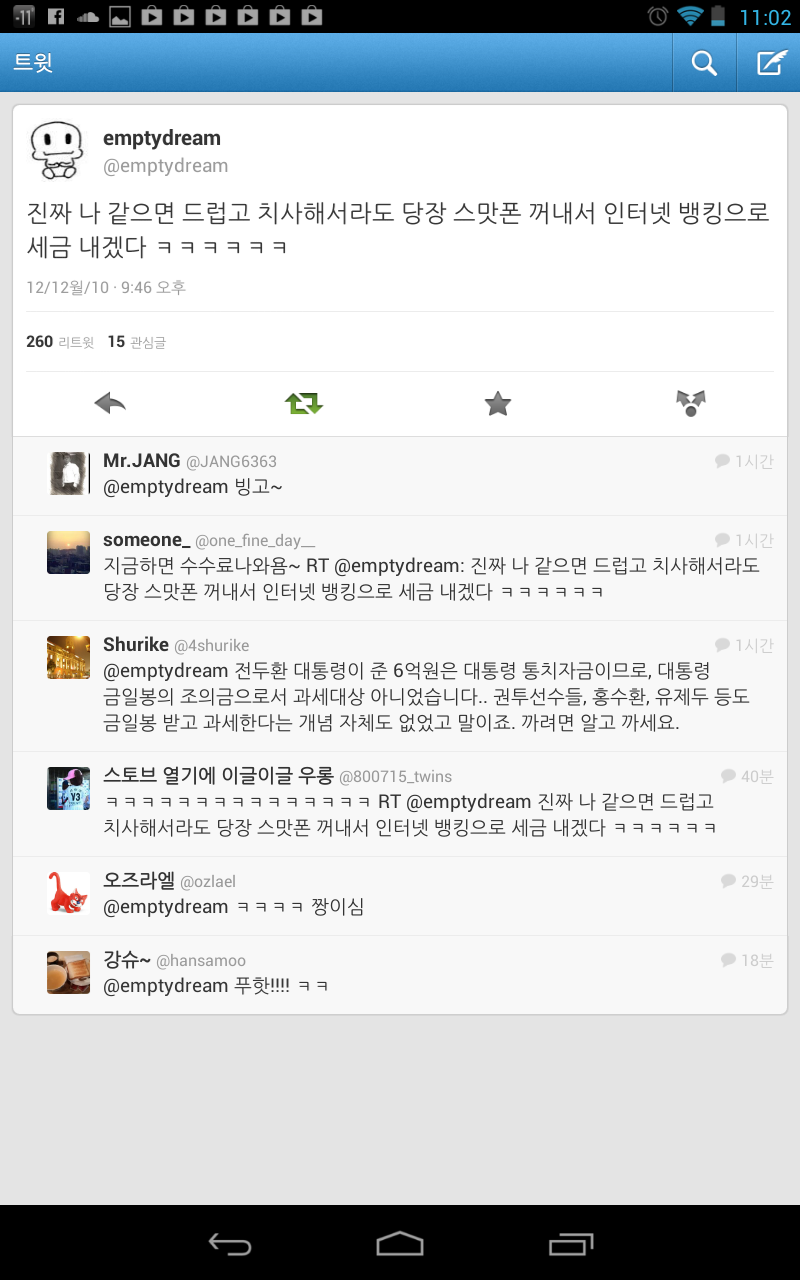Open the 오즈라엘 reply avatar
The image size is (800, 1280).
coord(69,892)
